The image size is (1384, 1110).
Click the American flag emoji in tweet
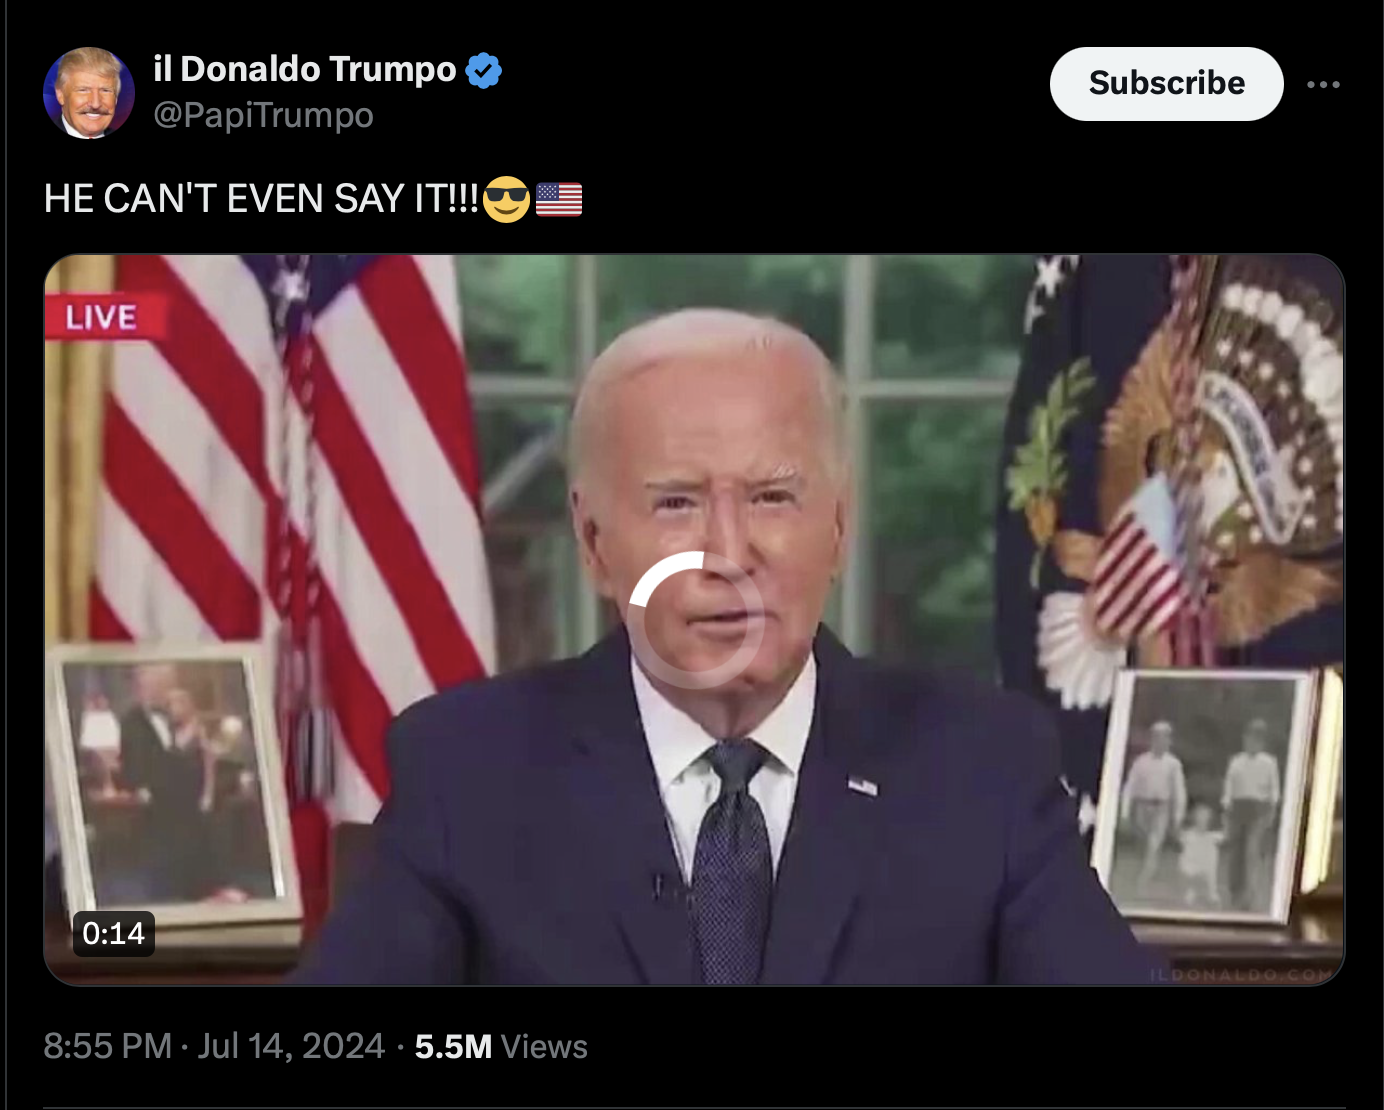pos(559,199)
